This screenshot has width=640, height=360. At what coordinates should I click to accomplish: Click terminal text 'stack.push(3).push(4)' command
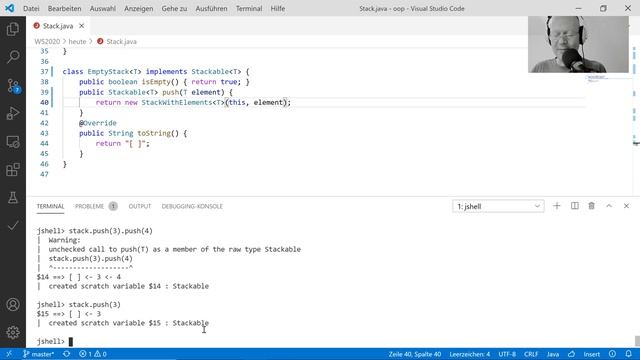coord(111,231)
